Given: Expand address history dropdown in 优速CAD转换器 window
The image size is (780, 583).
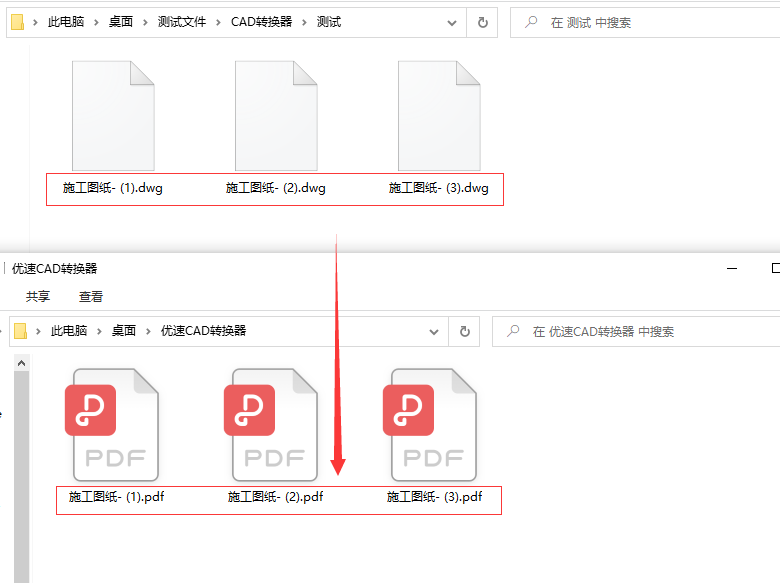Looking at the screenshot, I should 434,332.
